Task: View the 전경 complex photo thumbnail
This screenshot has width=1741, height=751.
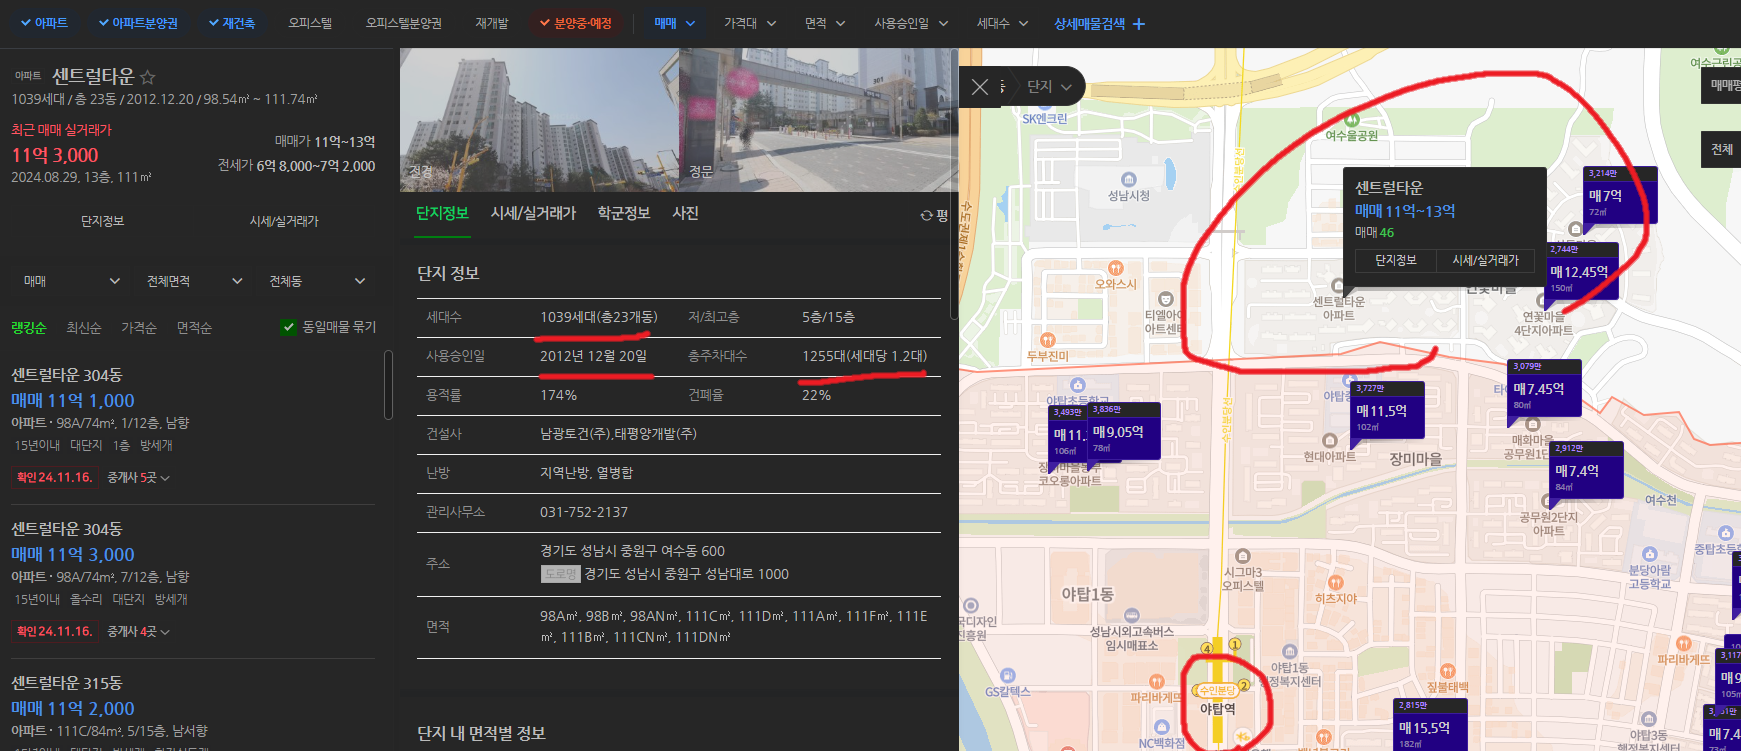Action: [539, 120]
